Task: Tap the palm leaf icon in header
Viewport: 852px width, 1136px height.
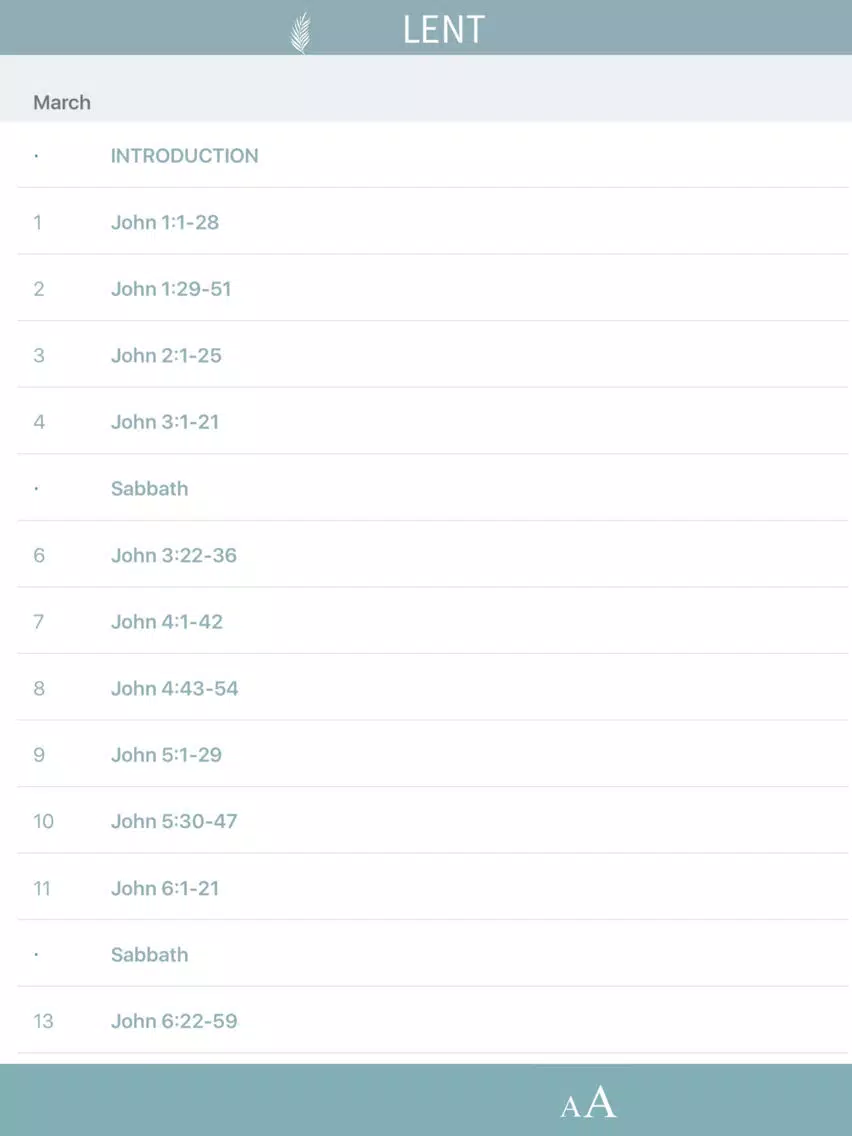Action: click(x=301, y=32)
